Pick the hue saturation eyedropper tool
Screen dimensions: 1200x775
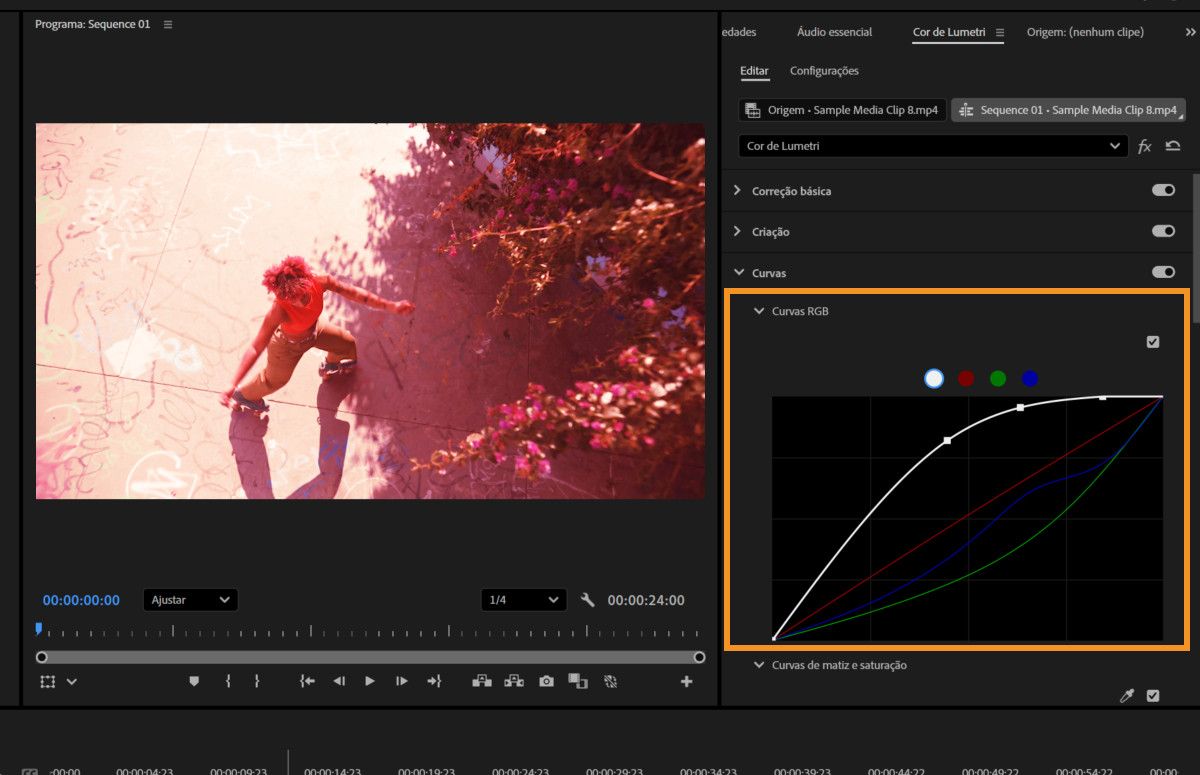click(x=1127, y=696)
